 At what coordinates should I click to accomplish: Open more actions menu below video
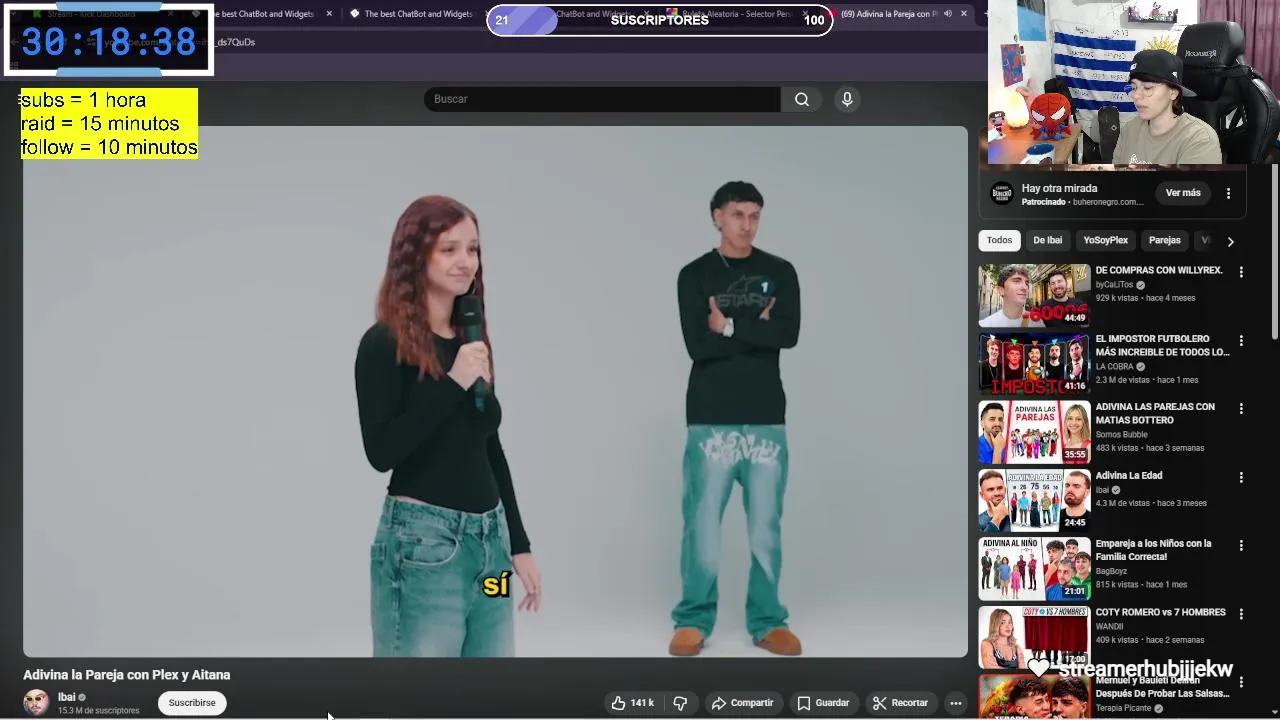point(956,703)
